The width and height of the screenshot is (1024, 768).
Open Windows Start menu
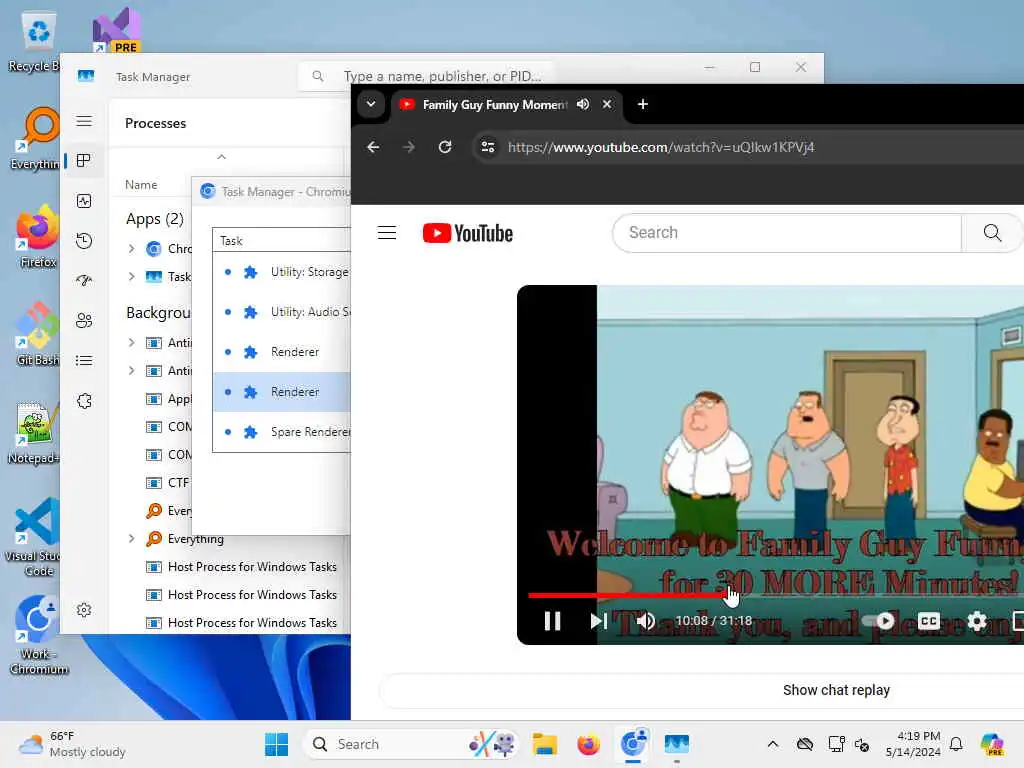pyautogui.click(x=276, y=744)
